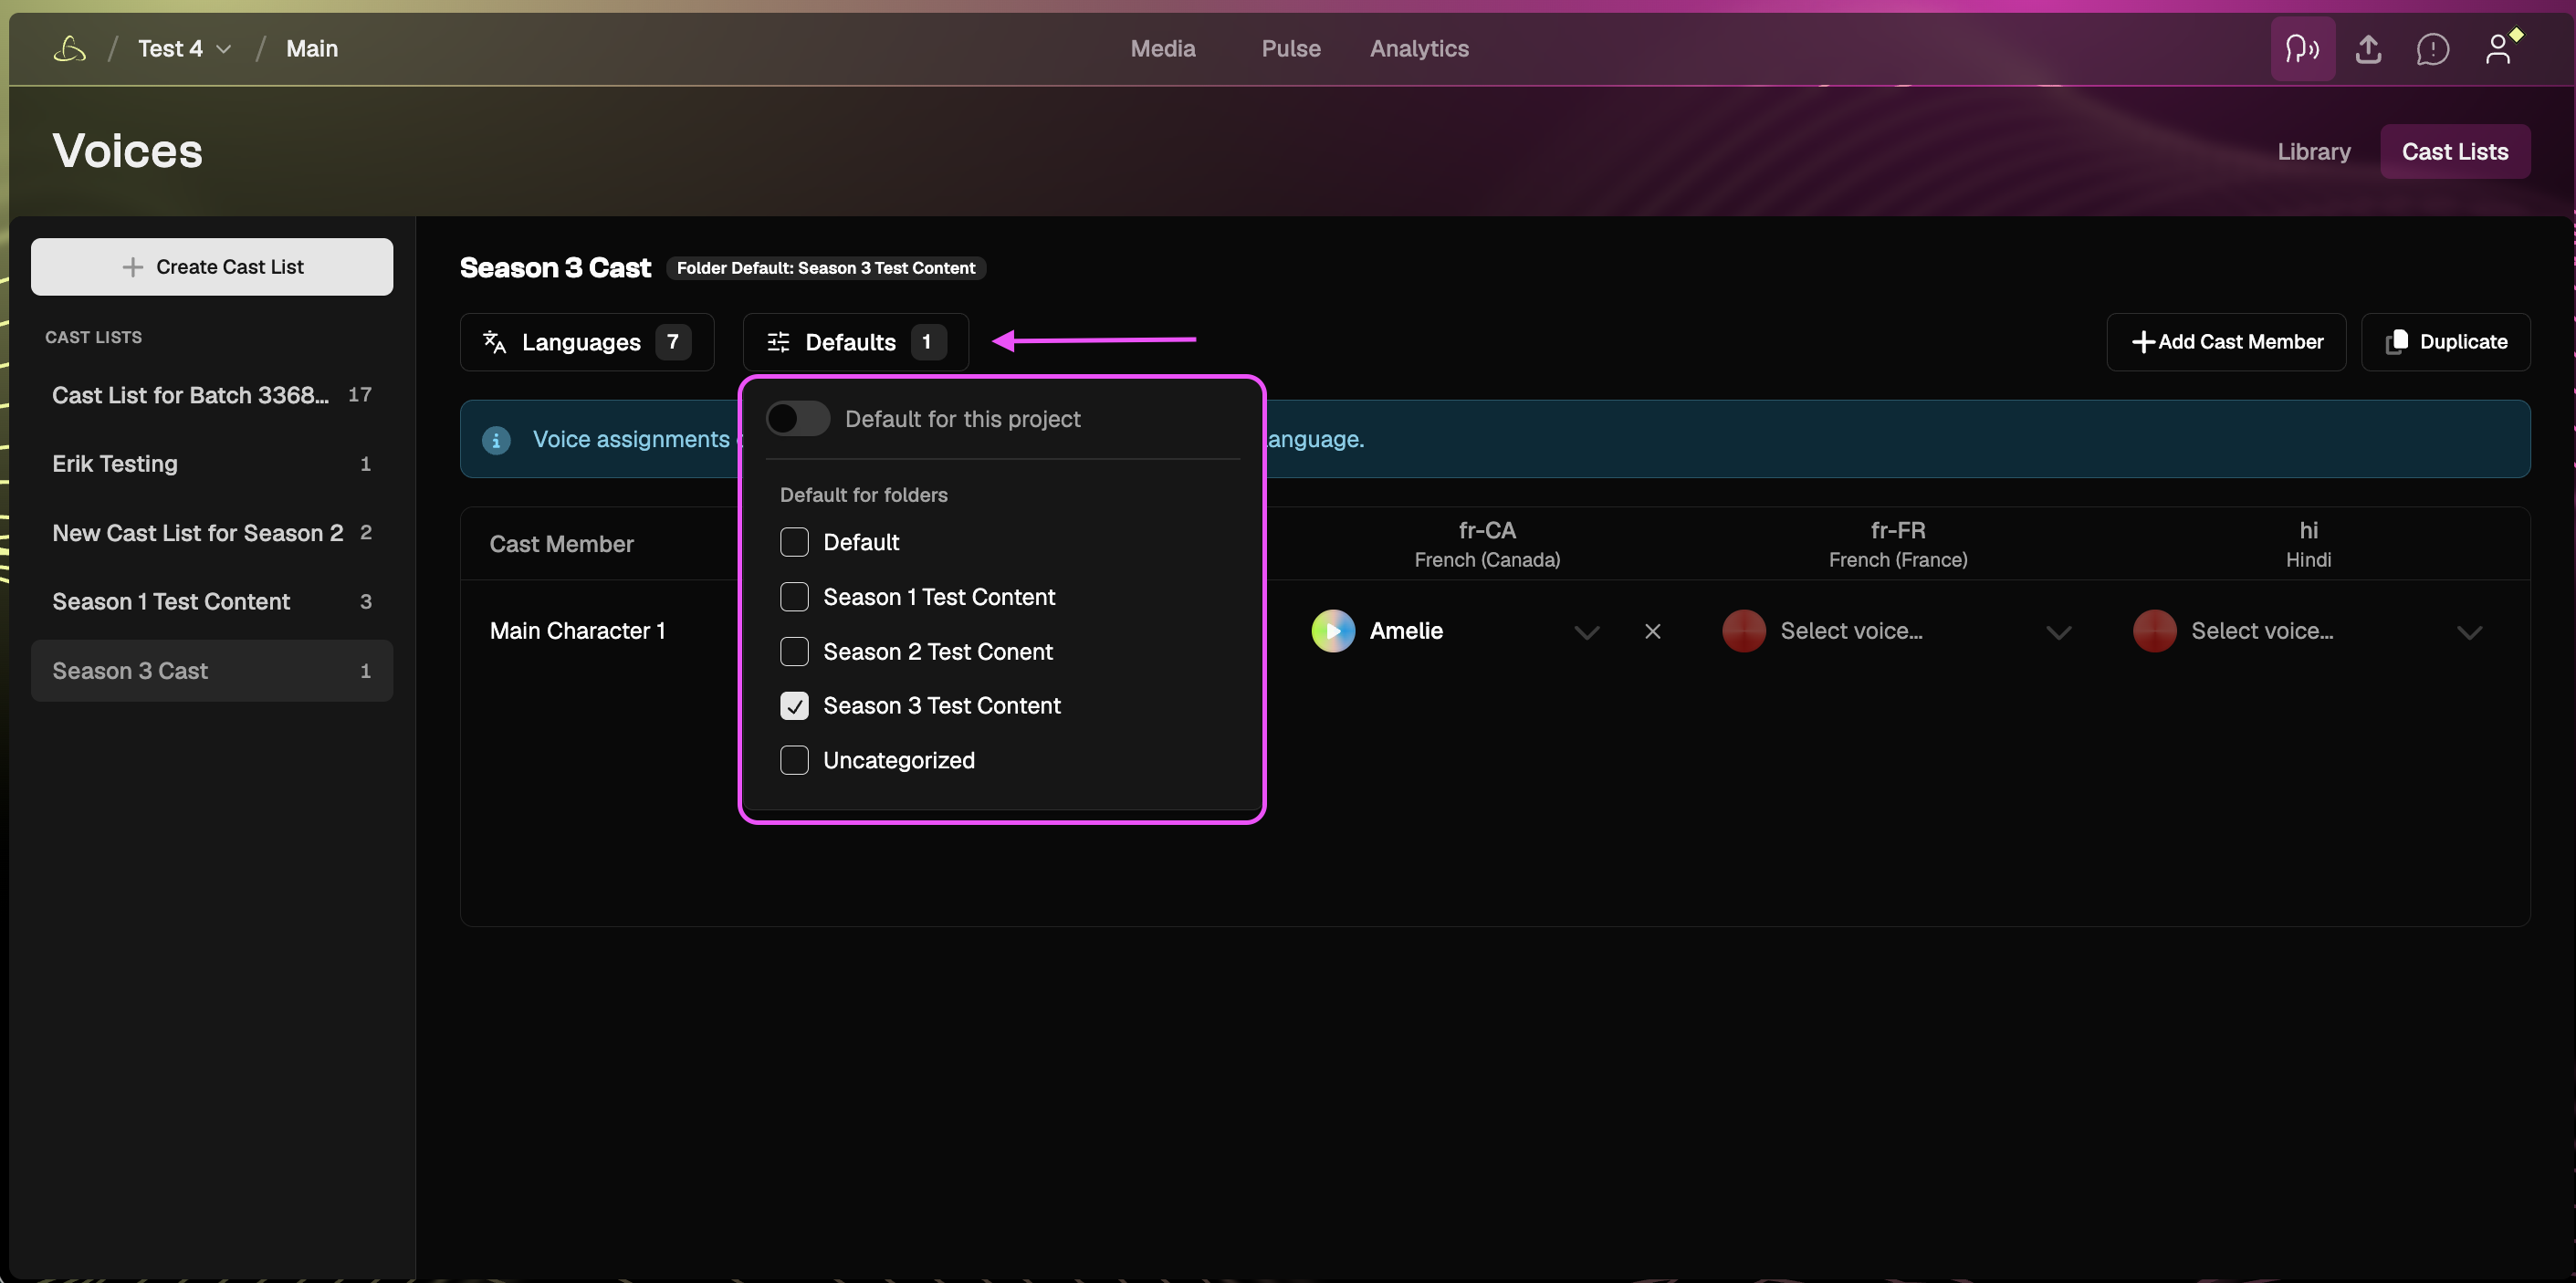Go to the Pulse tab

[x=1290, y=48]
